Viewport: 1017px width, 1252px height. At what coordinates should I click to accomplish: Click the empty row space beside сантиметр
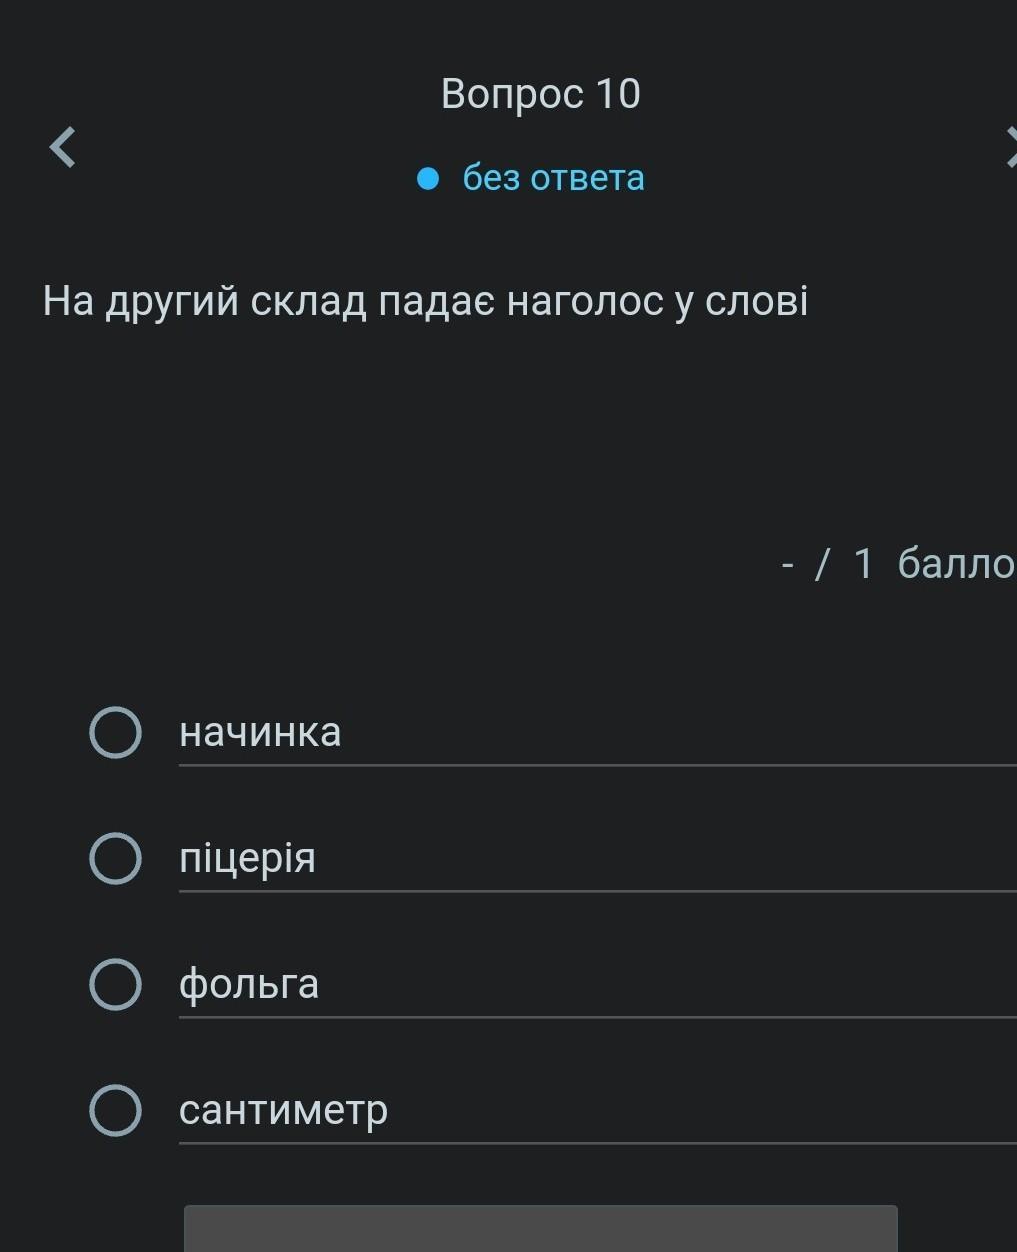click(x=700, y=1110)
